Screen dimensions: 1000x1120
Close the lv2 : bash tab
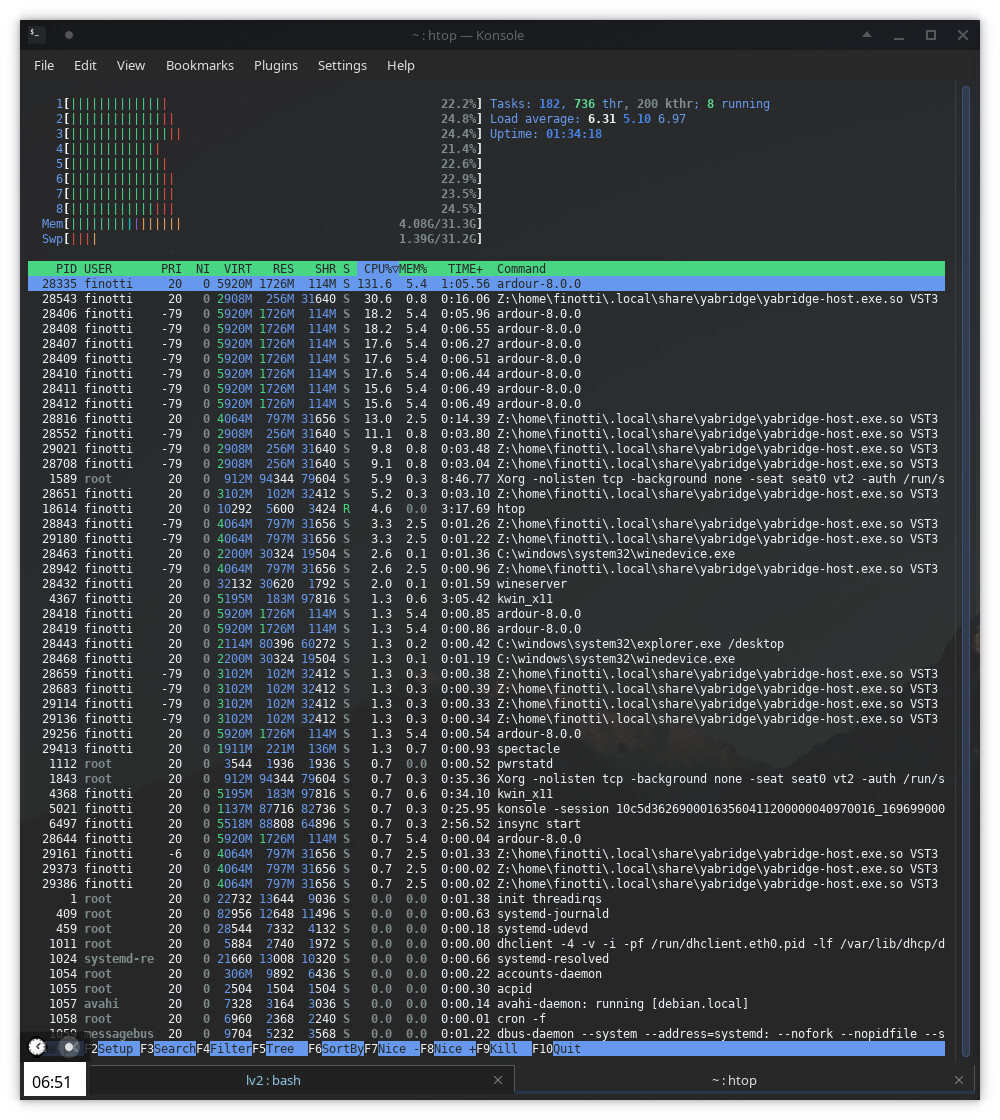(498, 1080)
